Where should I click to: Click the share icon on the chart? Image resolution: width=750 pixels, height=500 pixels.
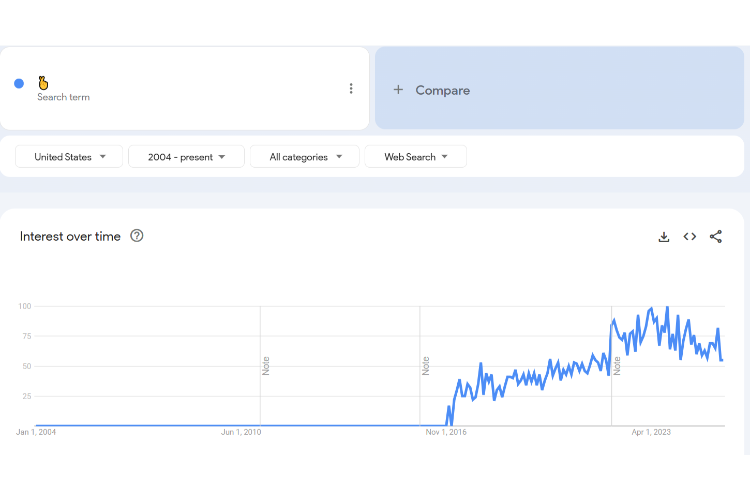[x=716, y=237]
